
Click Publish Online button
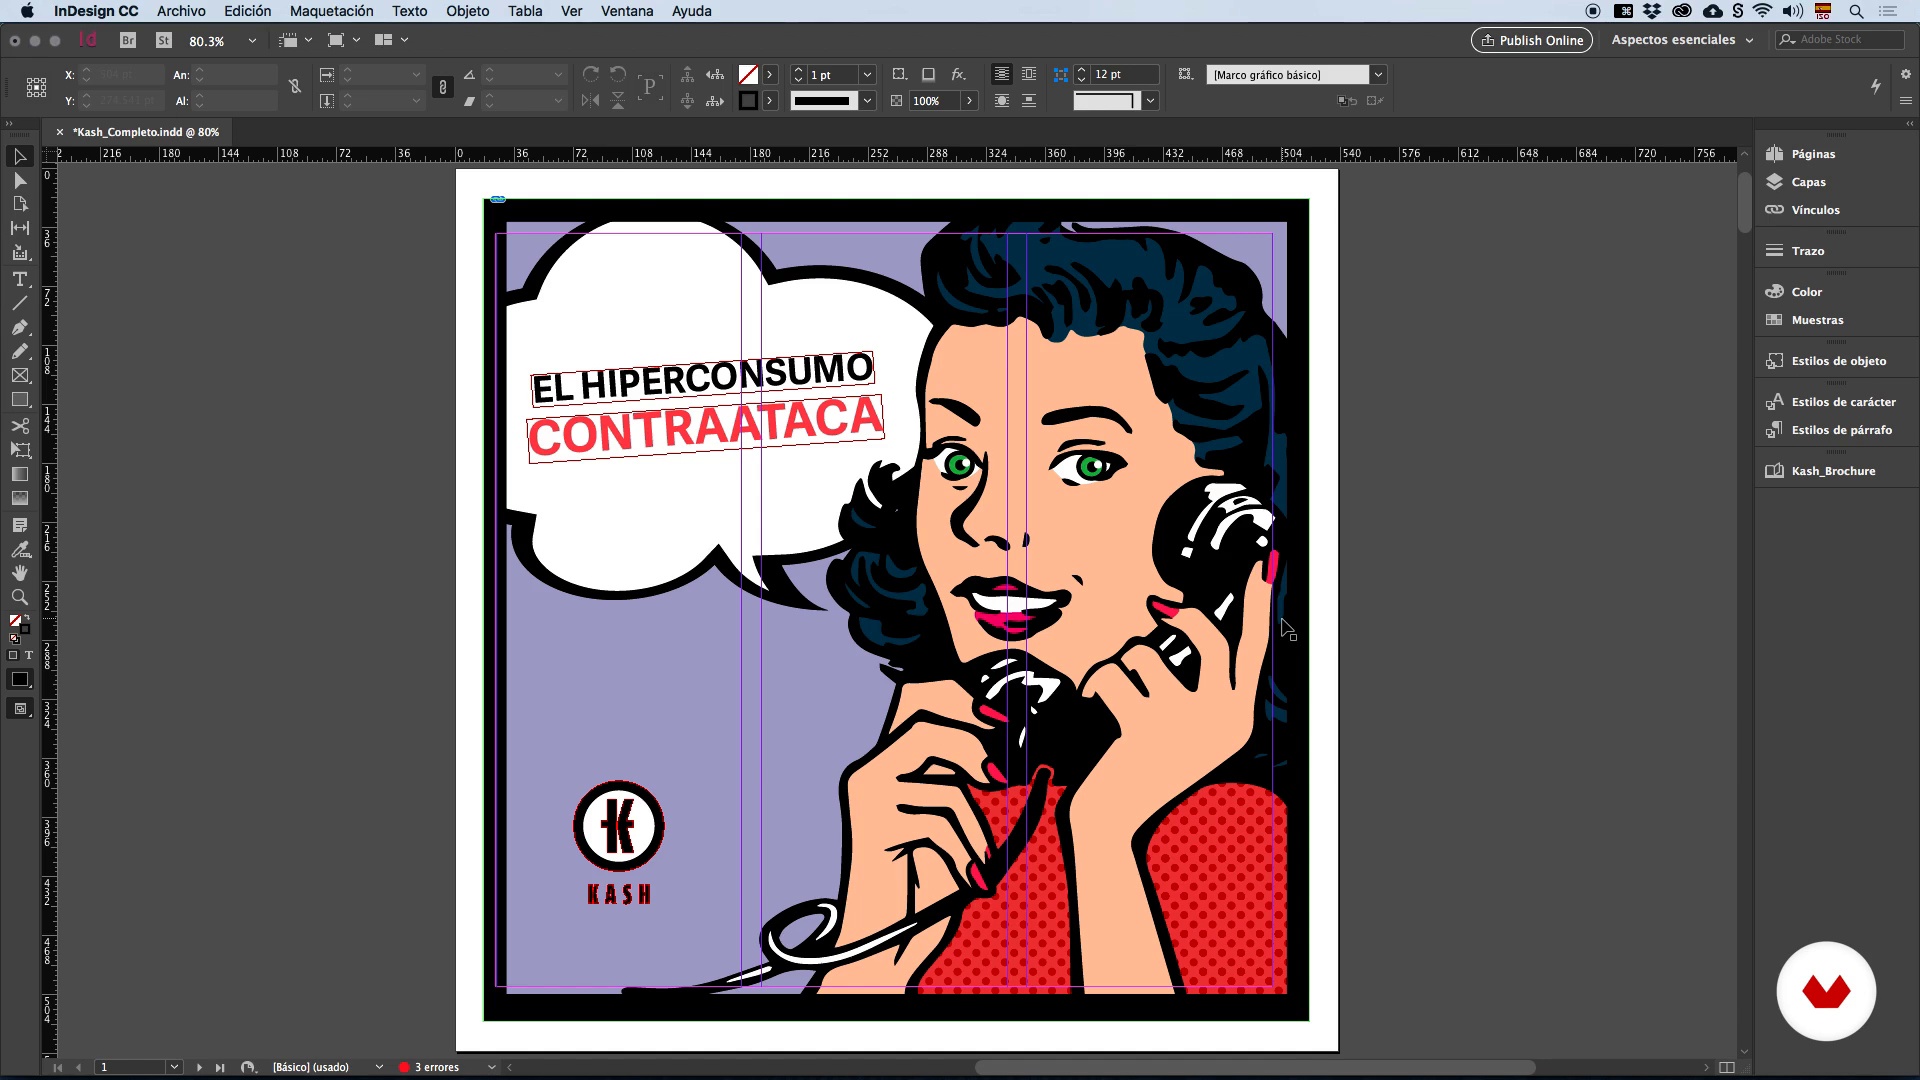click(x=1531, y=40)
